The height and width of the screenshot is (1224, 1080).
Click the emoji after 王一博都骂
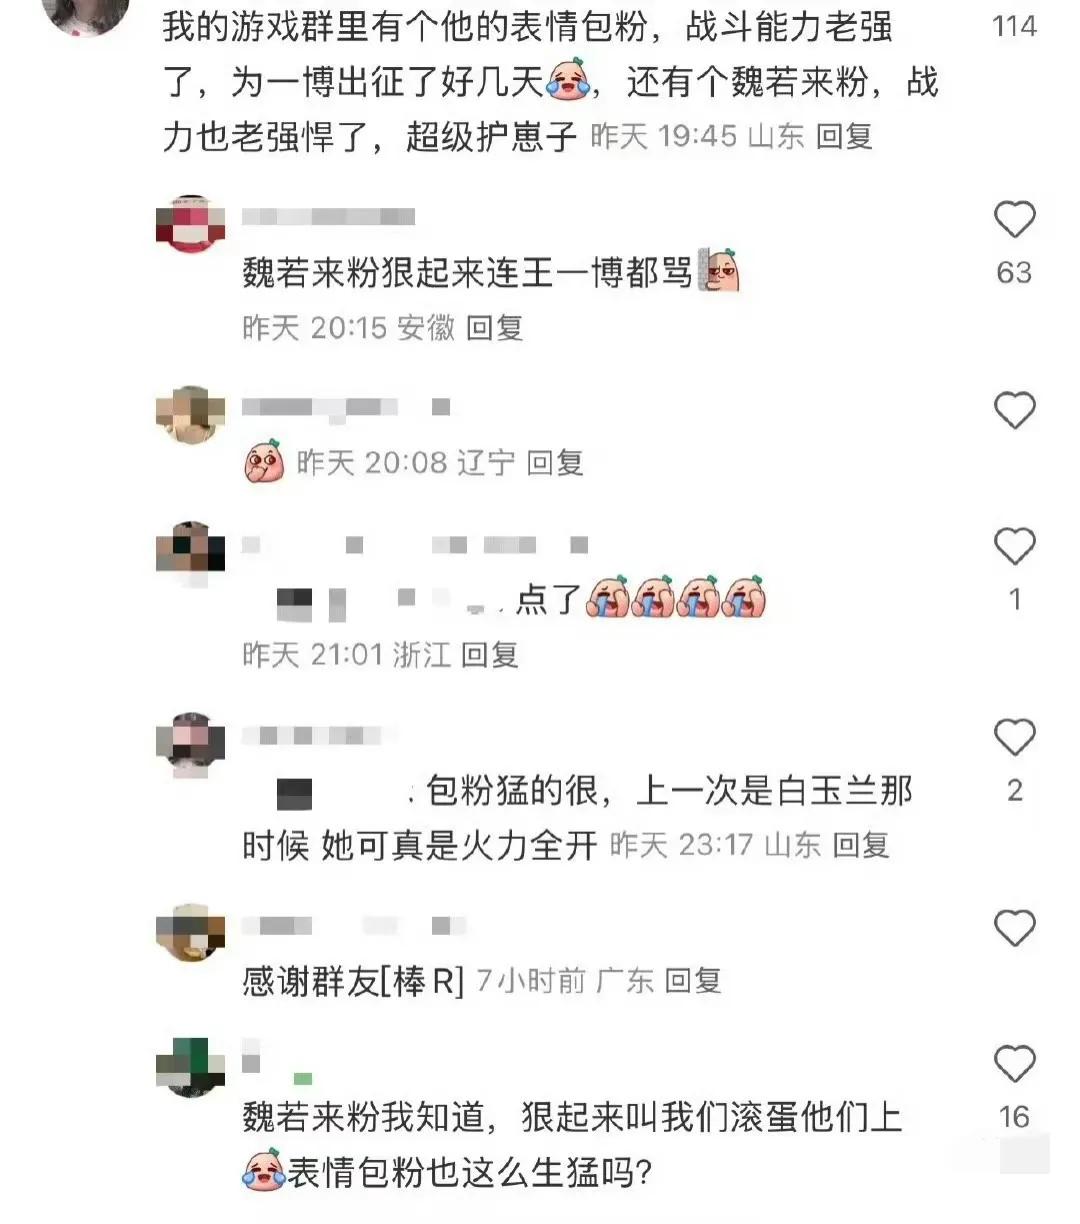[x=719, y=270]
